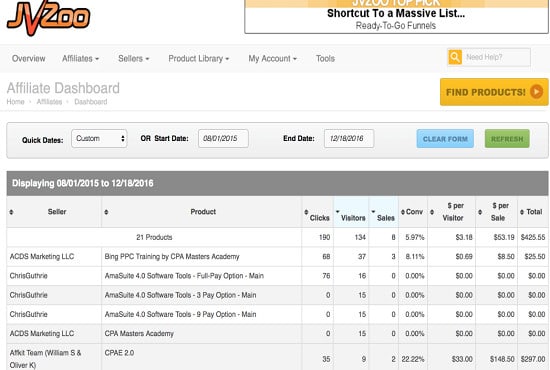
Task: Click the '$148.50' per sale value
Action: pos(502,359)
